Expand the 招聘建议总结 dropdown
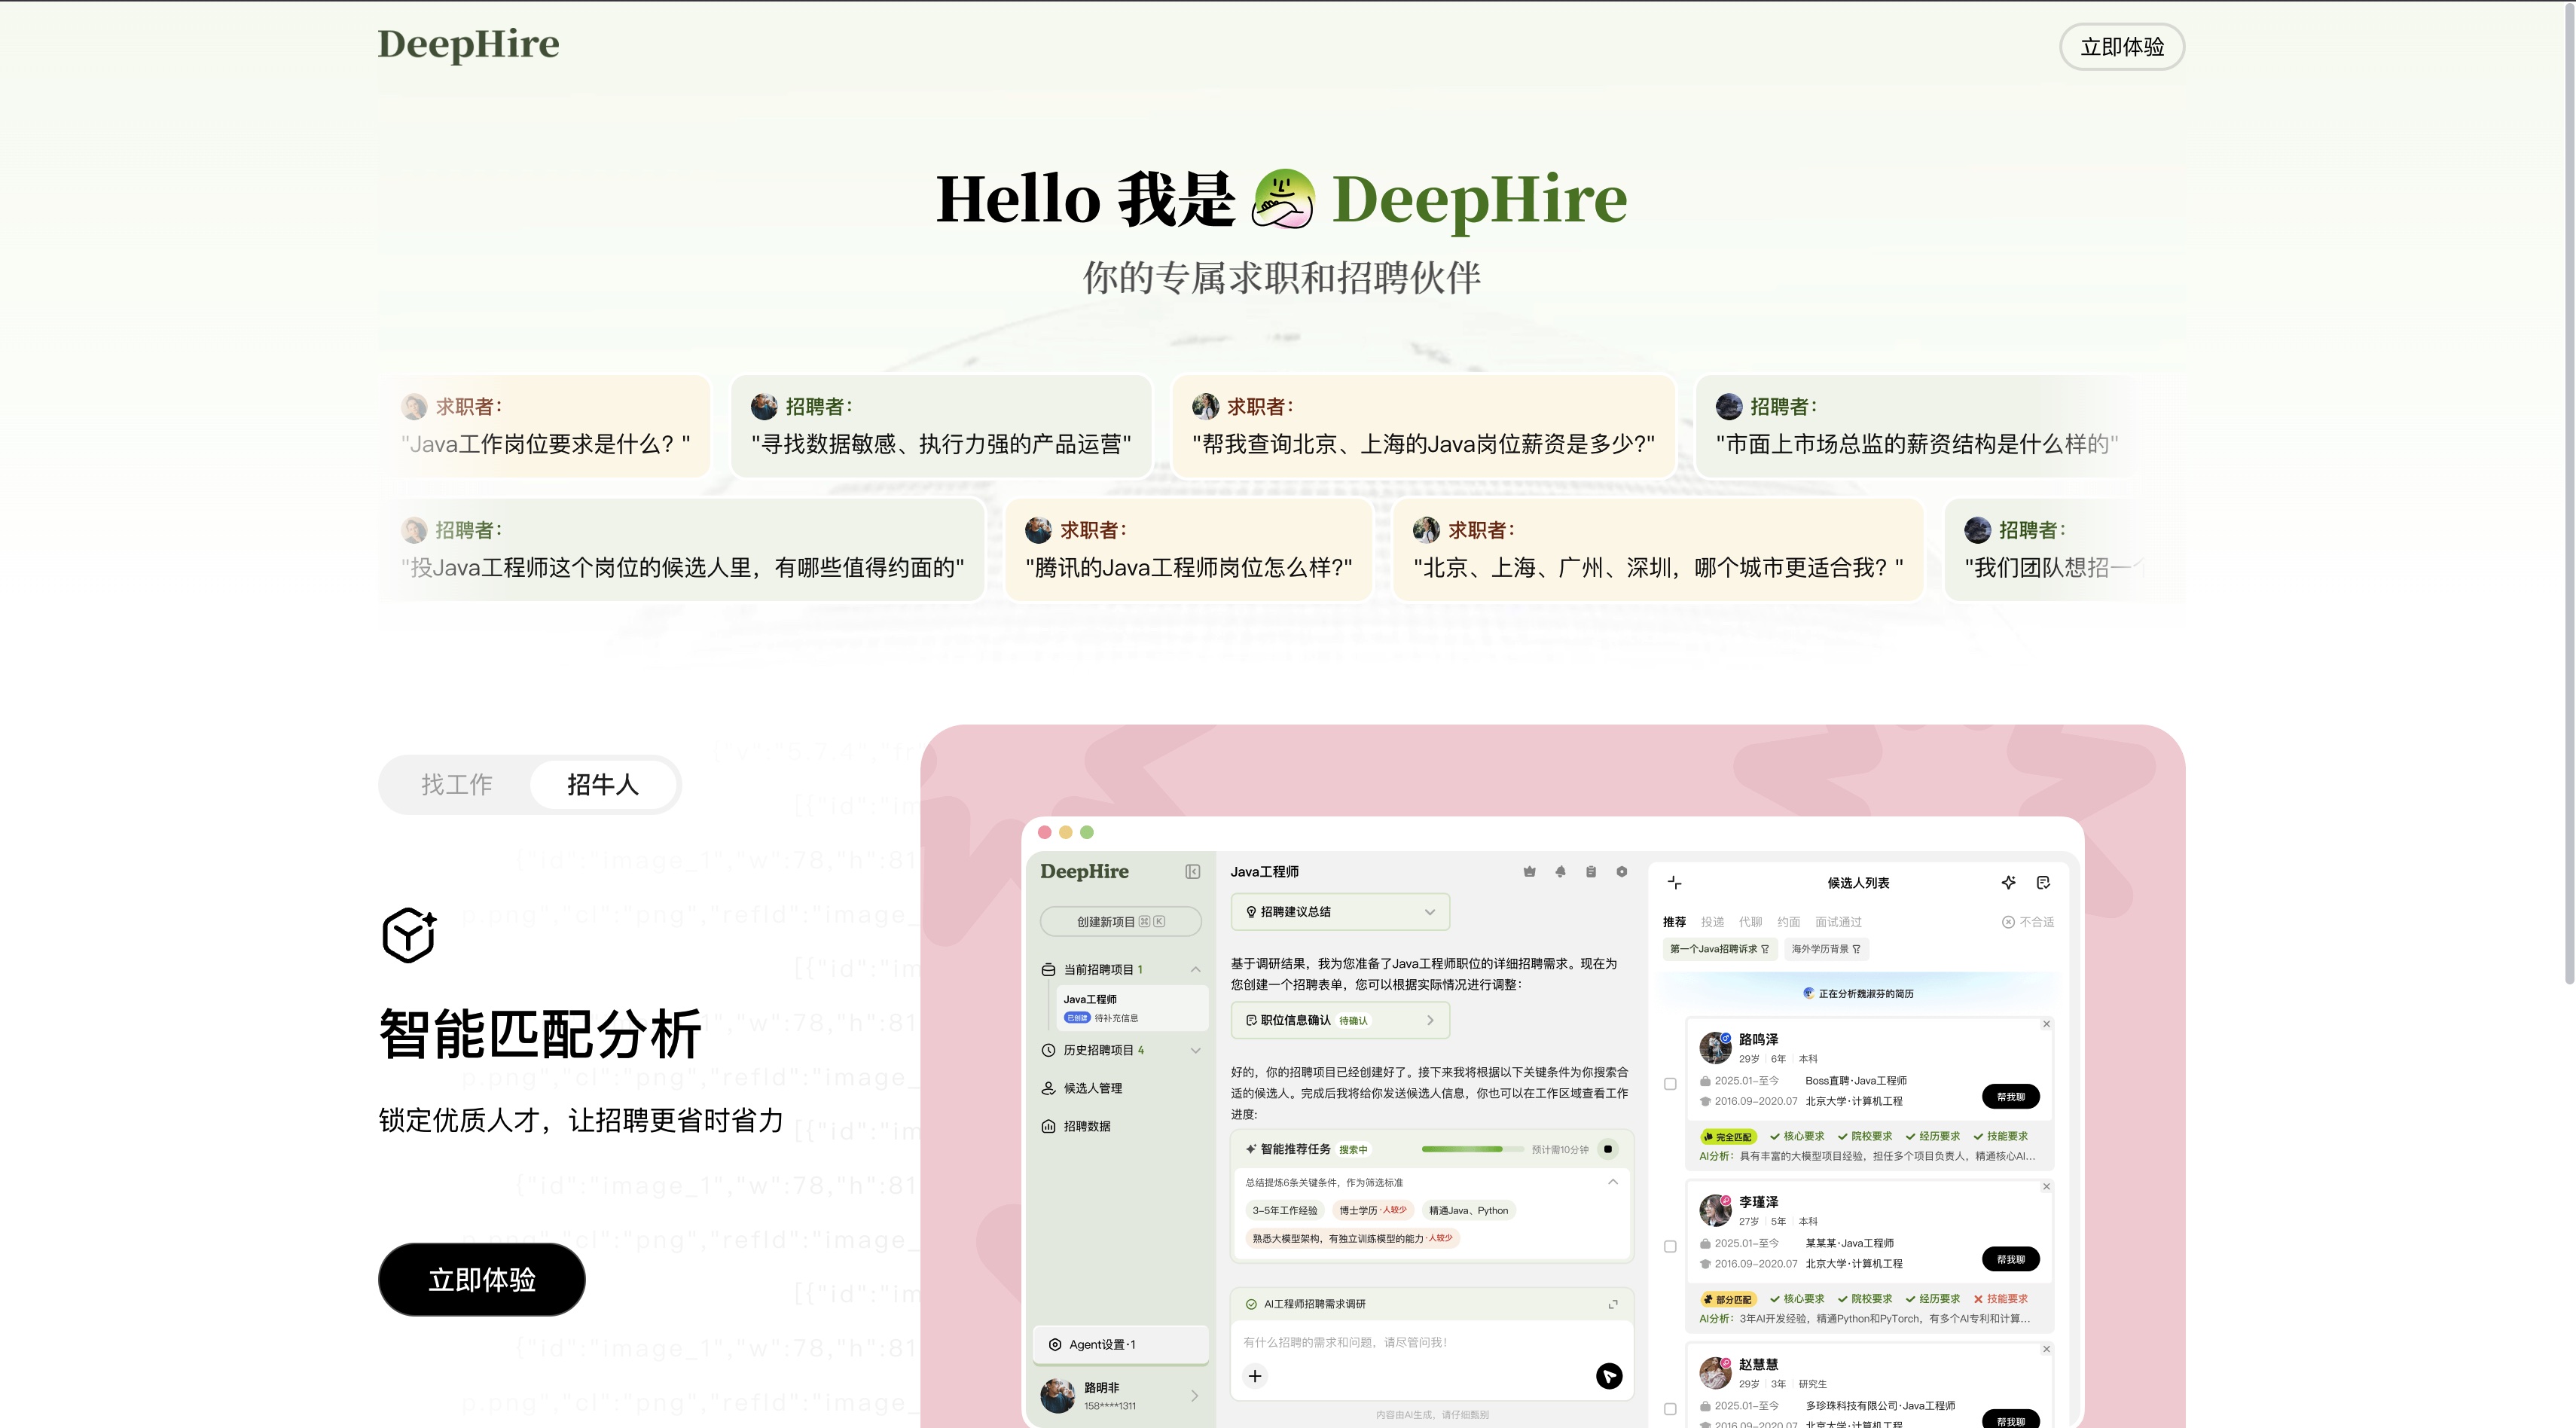 coord(1428,912)
